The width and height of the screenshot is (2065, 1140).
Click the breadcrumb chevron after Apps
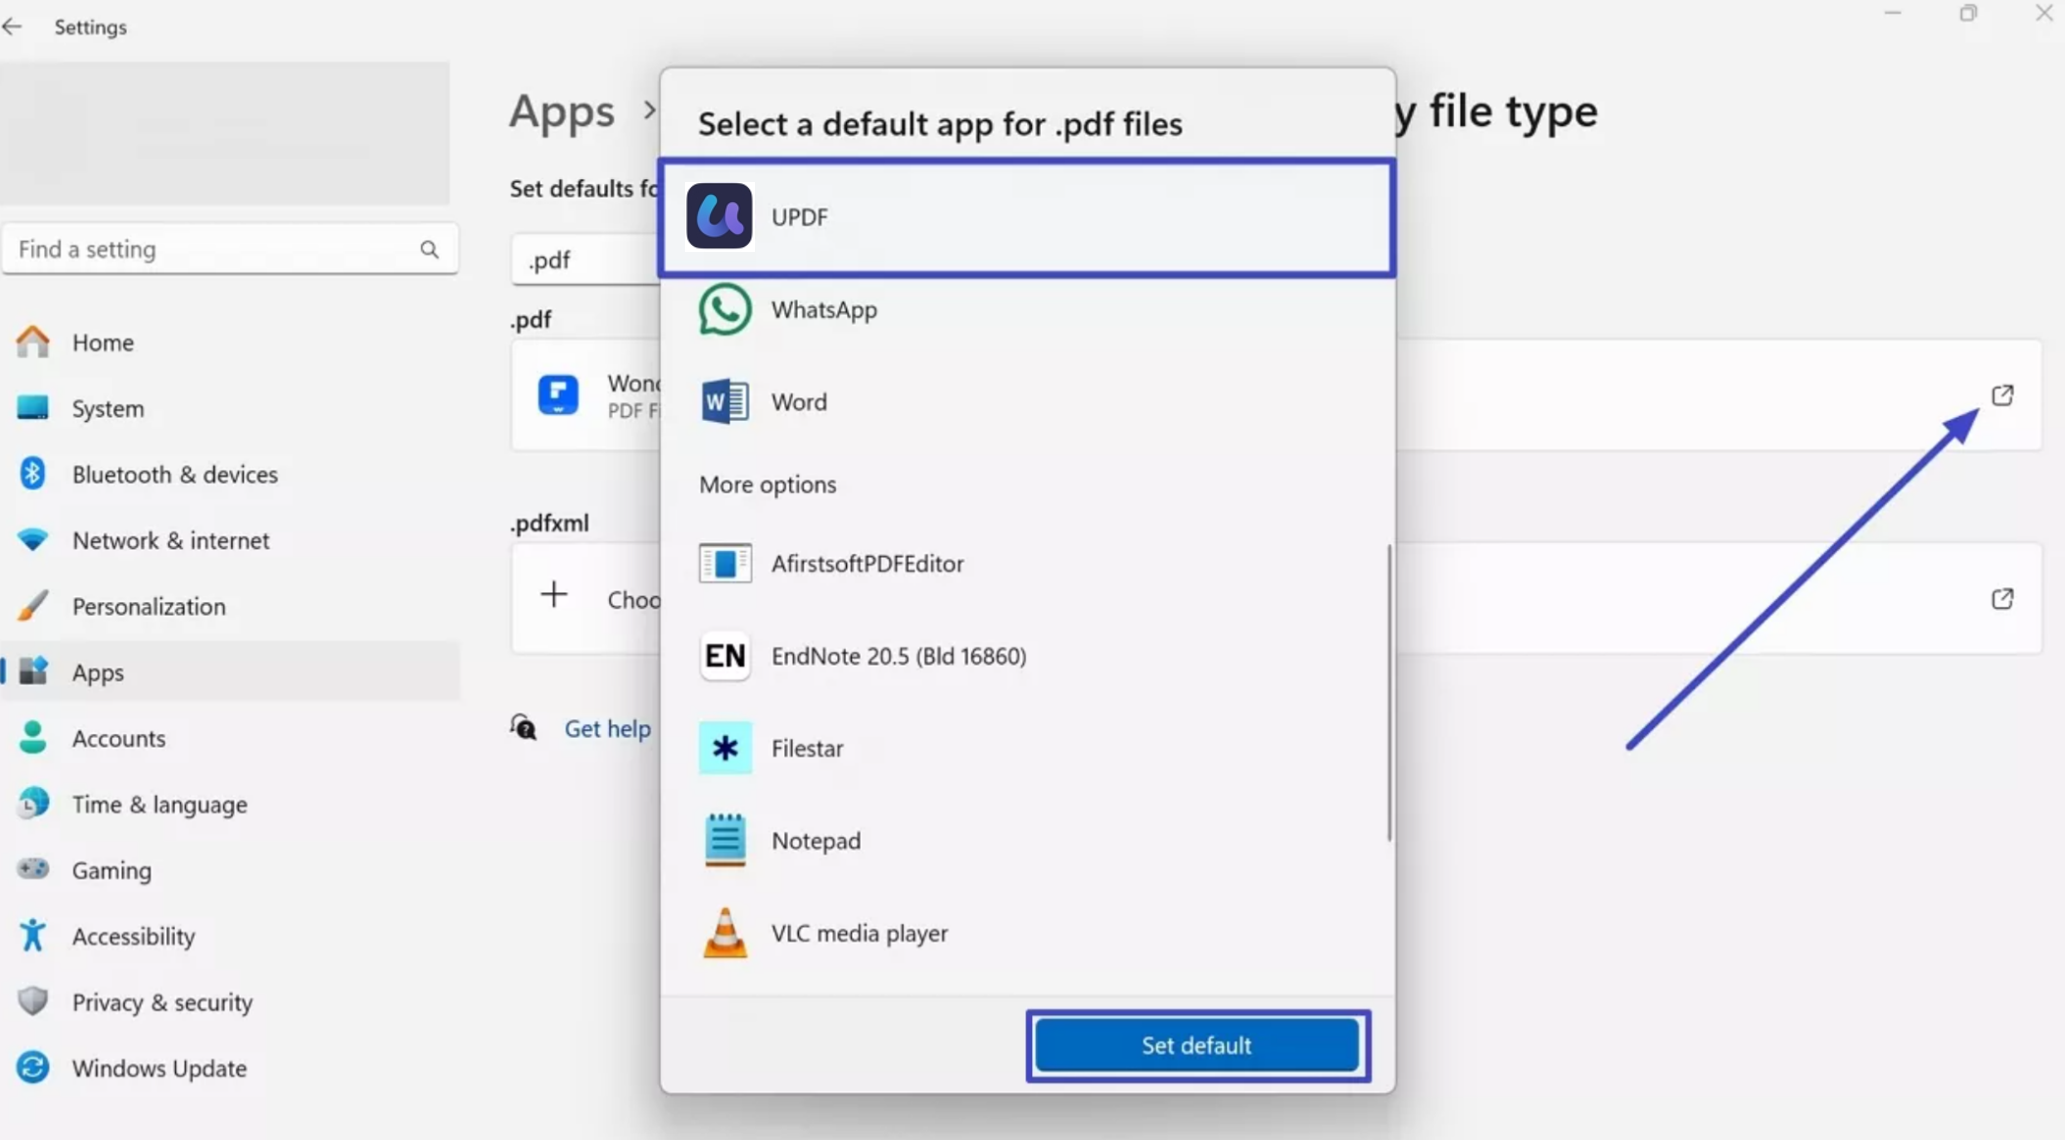649,111
